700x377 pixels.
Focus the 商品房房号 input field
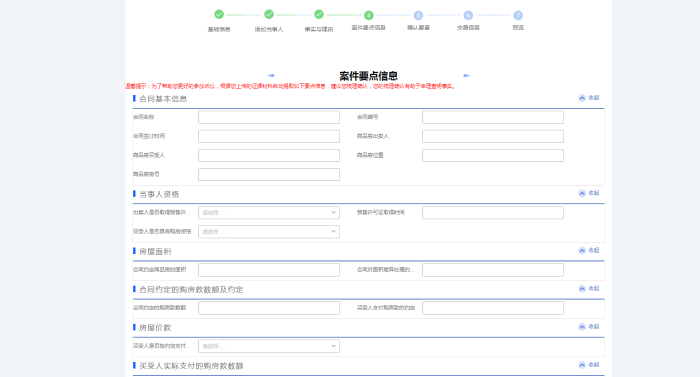269,175
